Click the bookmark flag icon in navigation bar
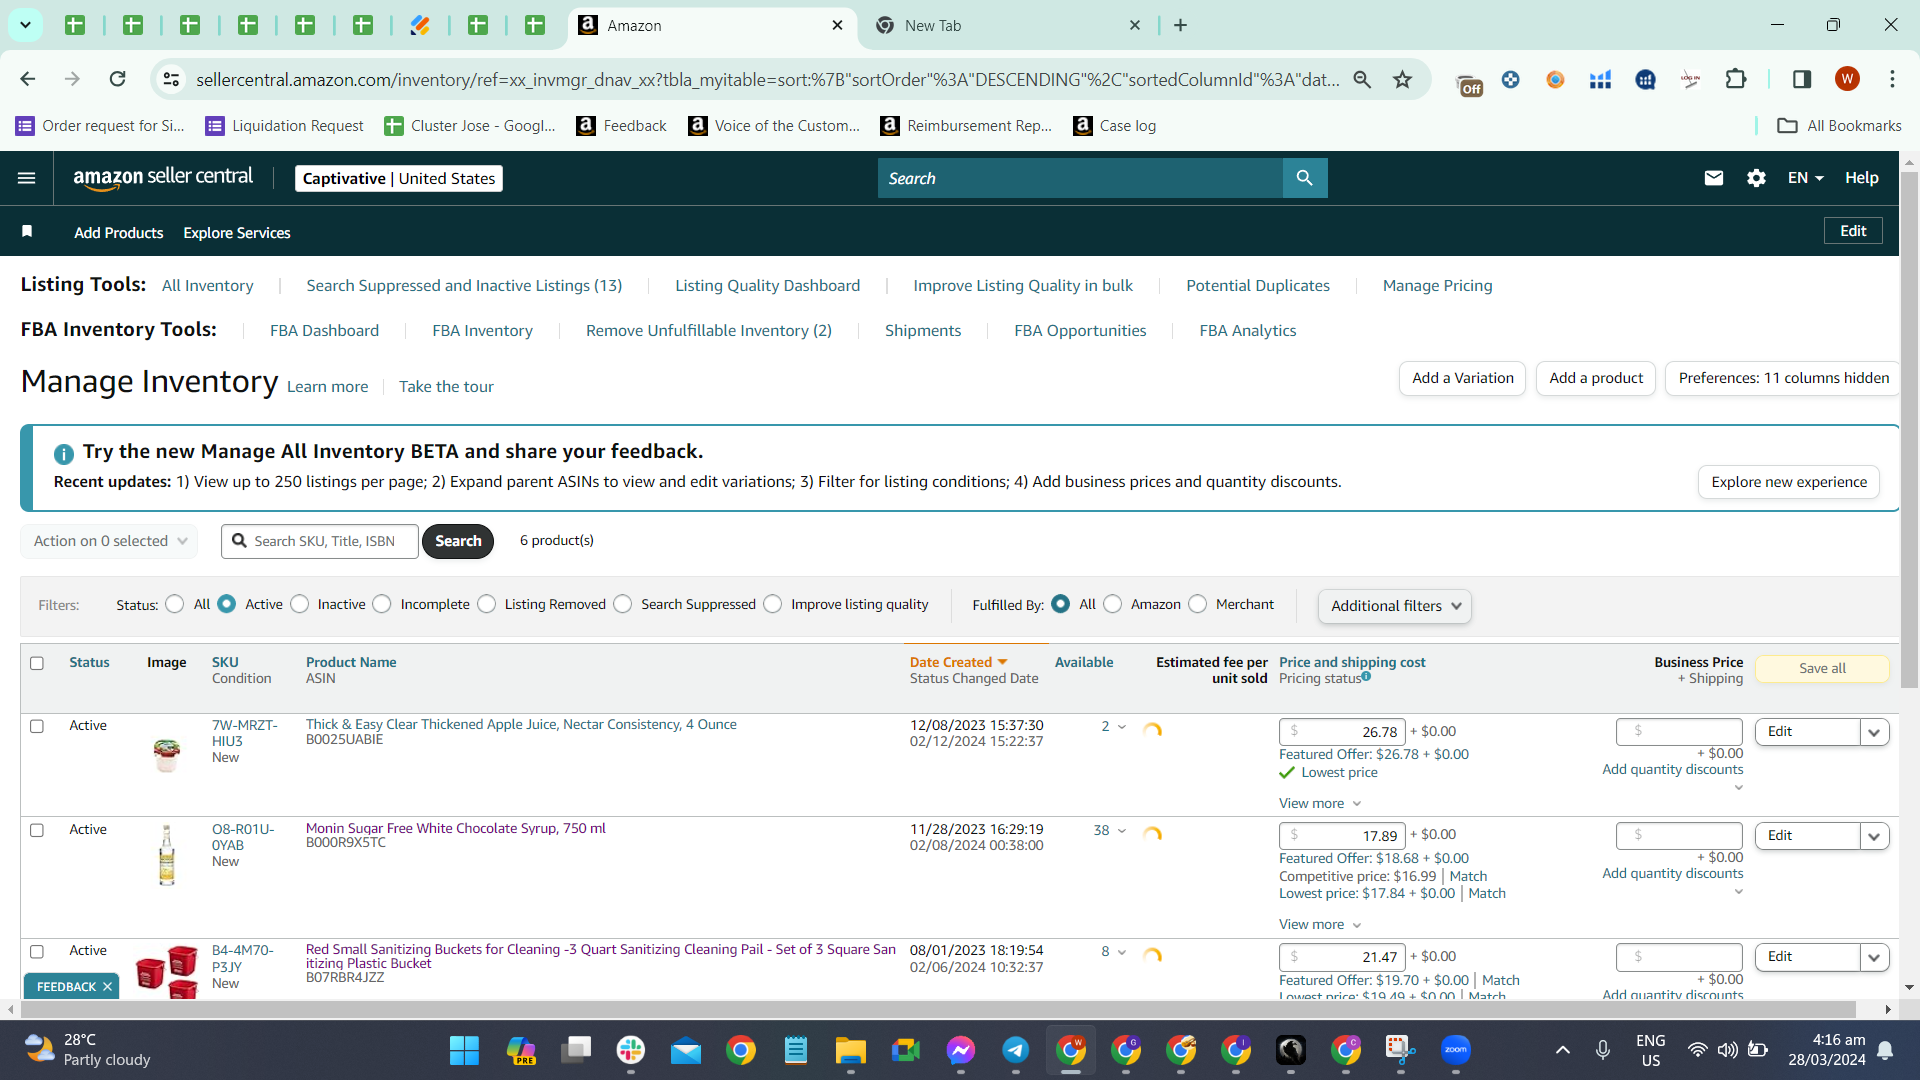This screenshot has width=1920, height=1080. [27, 232]
